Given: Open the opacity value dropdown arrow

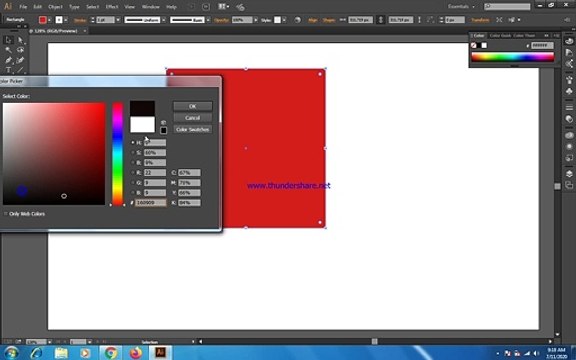Looking at the screenshot, I should tap(256, 20).
